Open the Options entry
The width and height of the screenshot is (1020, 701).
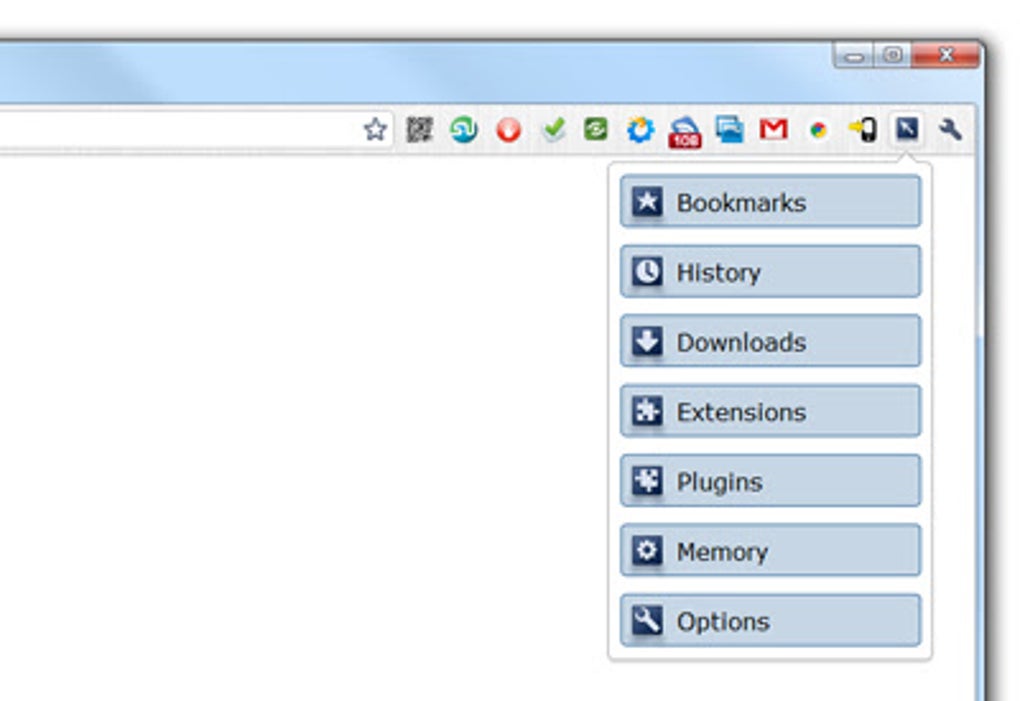tap(769, 621)
